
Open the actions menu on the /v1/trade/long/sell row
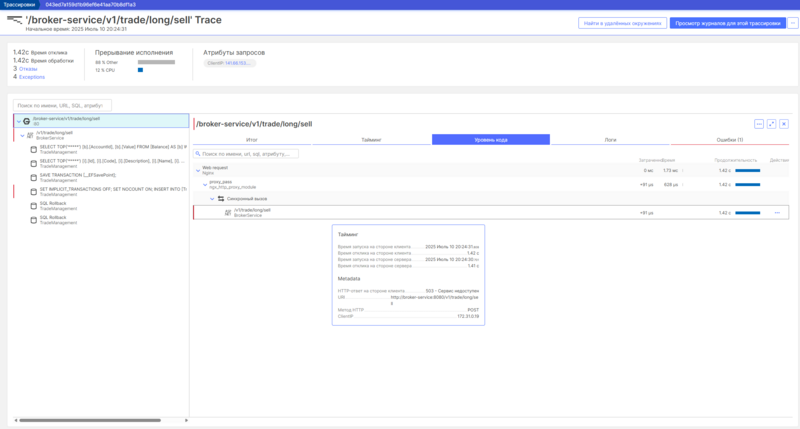[x=776, y=213]
